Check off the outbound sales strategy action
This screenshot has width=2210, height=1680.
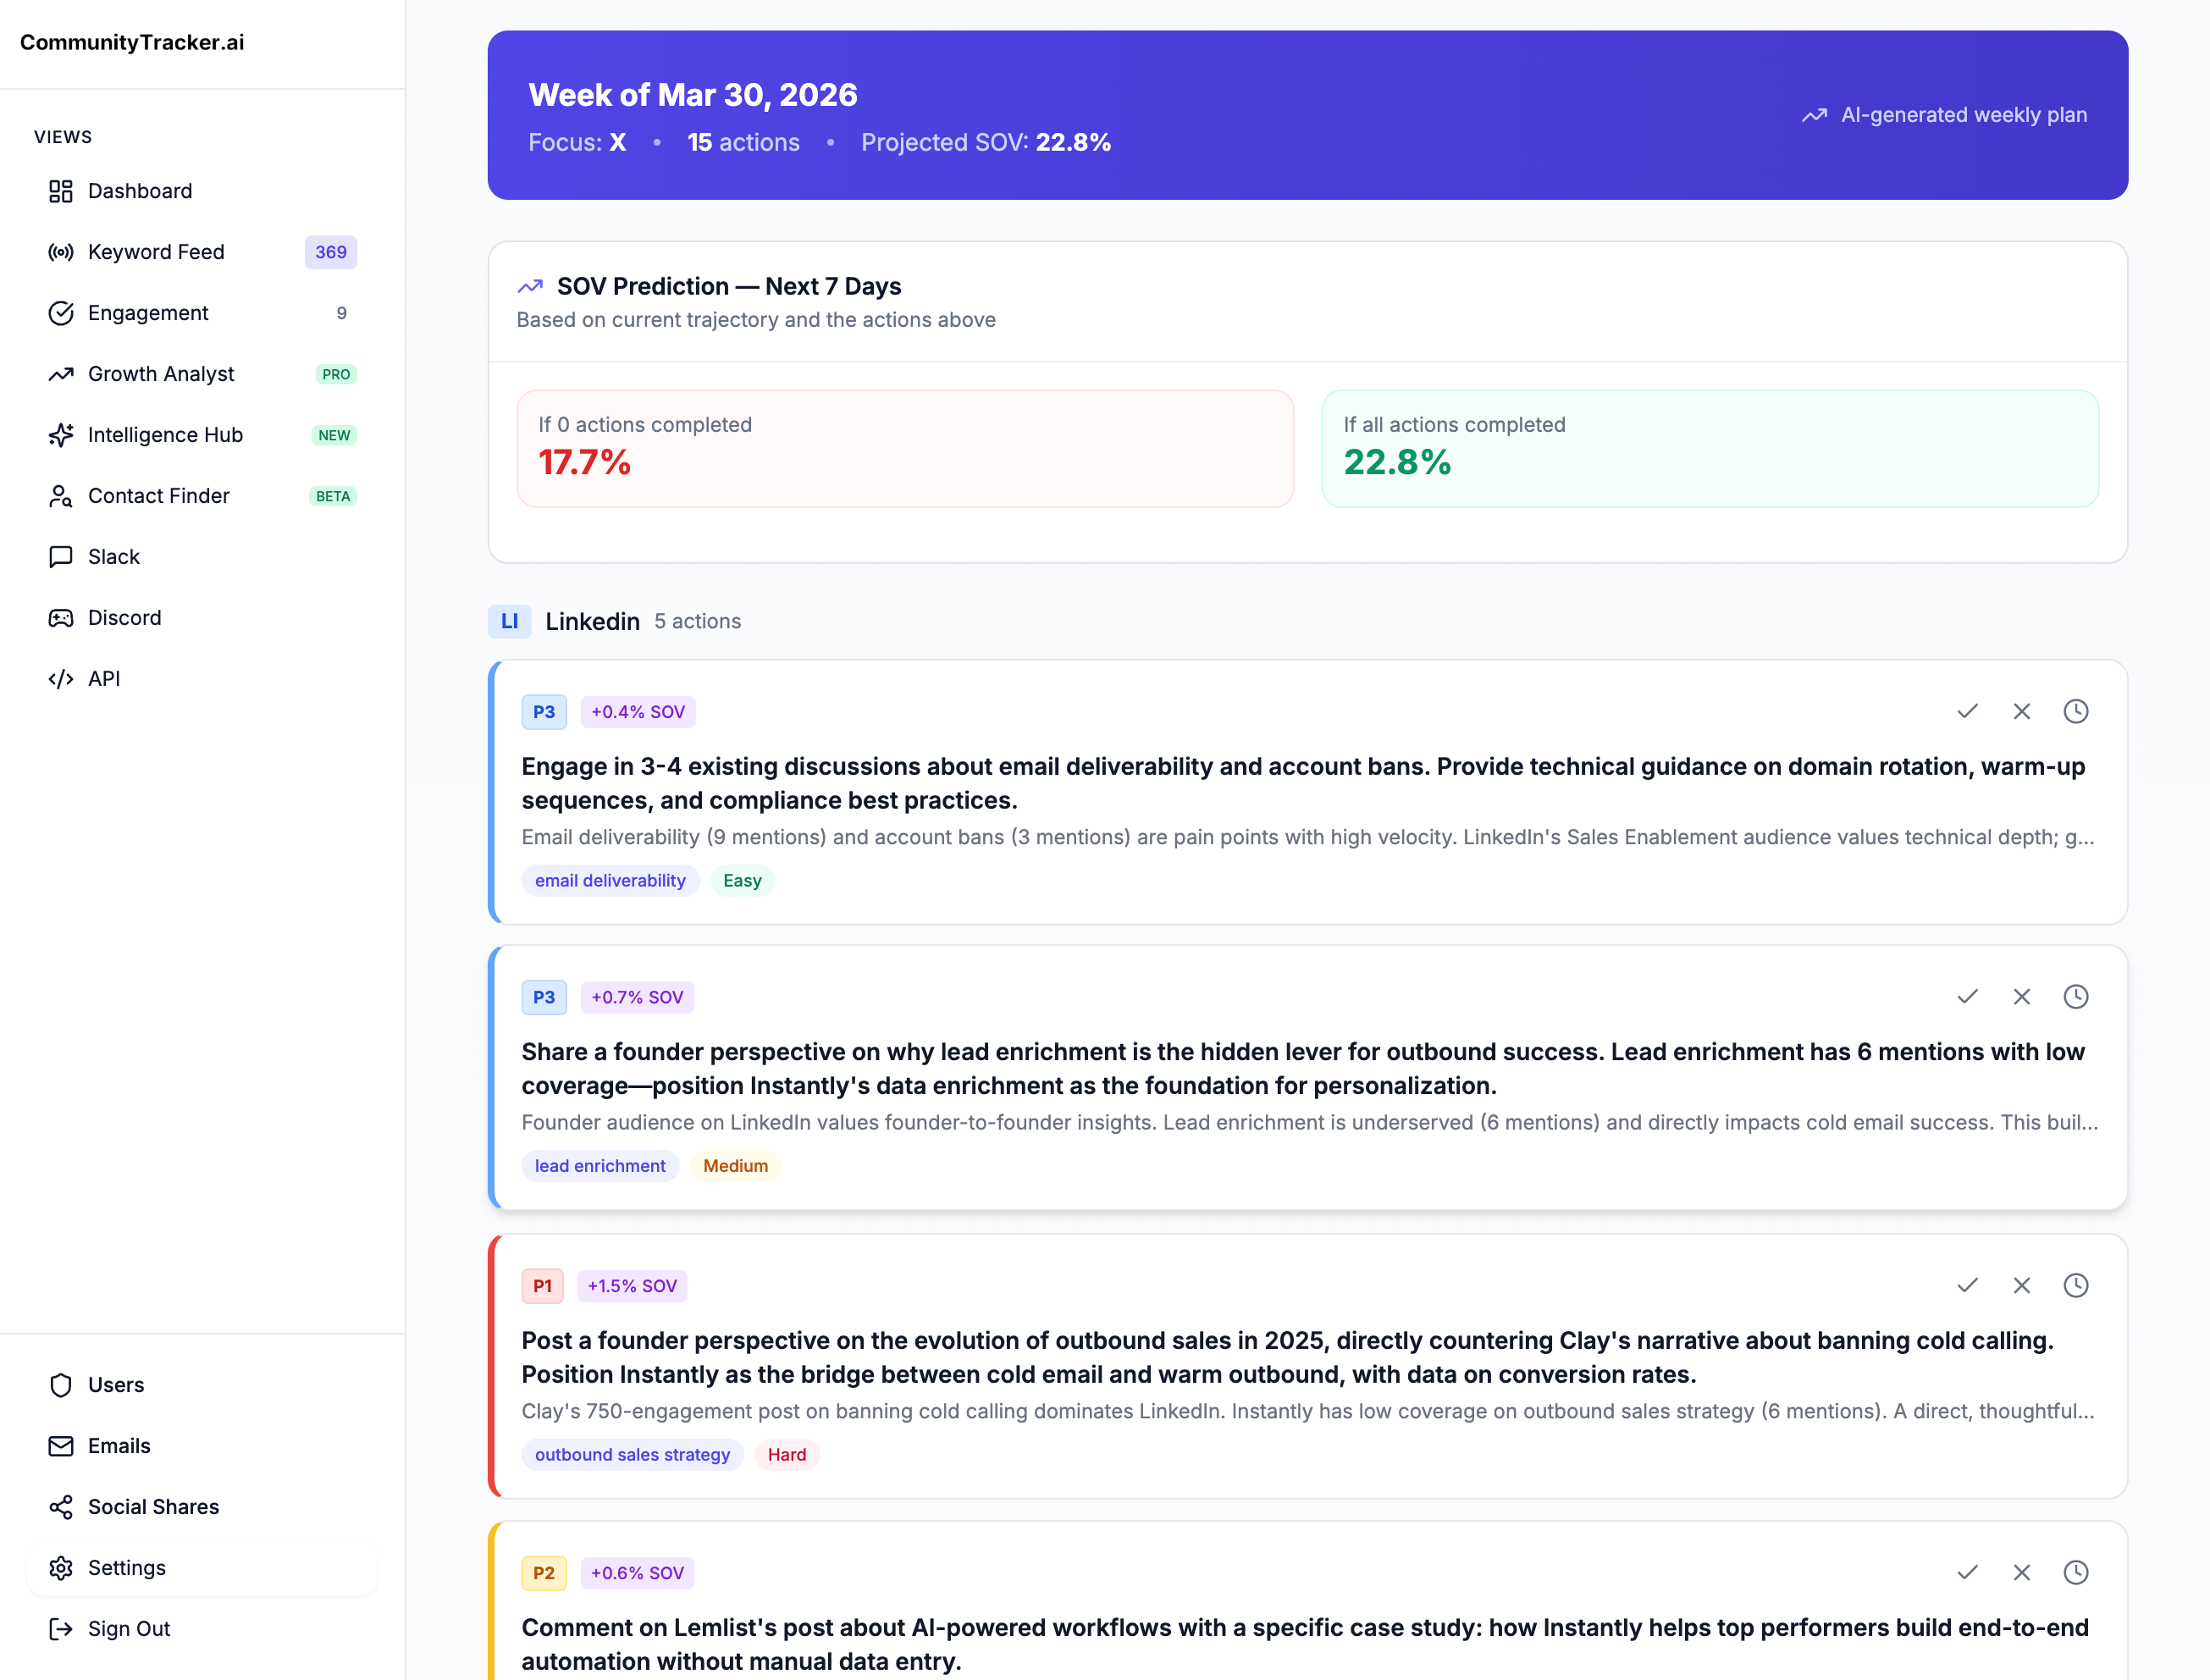pyautogui.click(x=1967, y=1285)
